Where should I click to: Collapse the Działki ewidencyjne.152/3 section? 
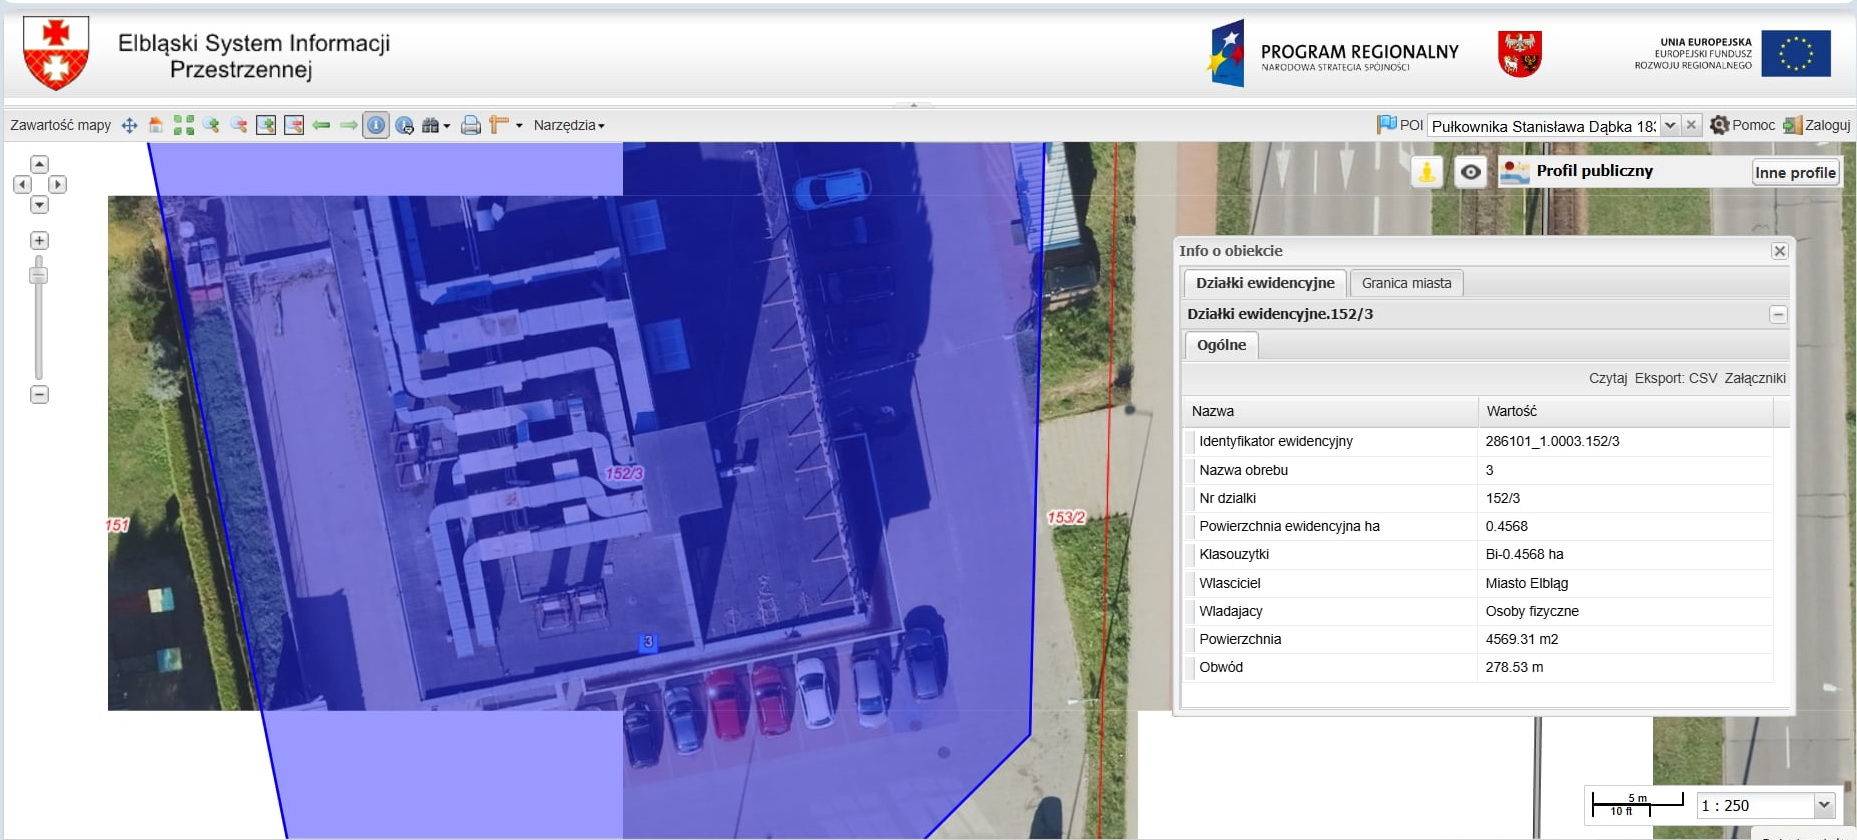(1778, 314)
